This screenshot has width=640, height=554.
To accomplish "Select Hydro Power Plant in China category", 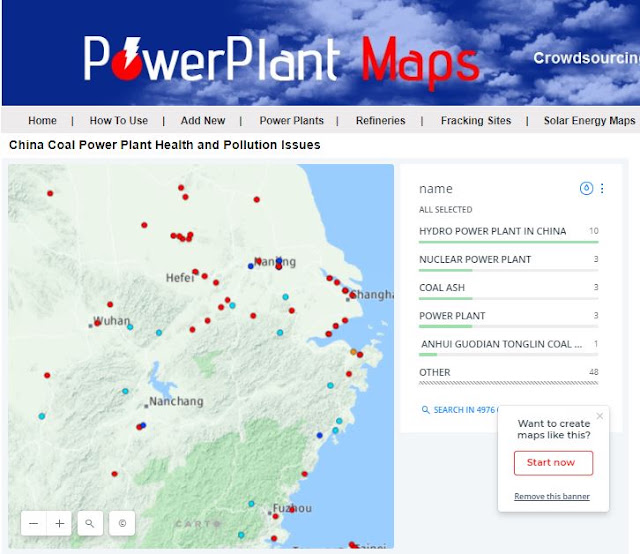I will [x=509, y=234].
